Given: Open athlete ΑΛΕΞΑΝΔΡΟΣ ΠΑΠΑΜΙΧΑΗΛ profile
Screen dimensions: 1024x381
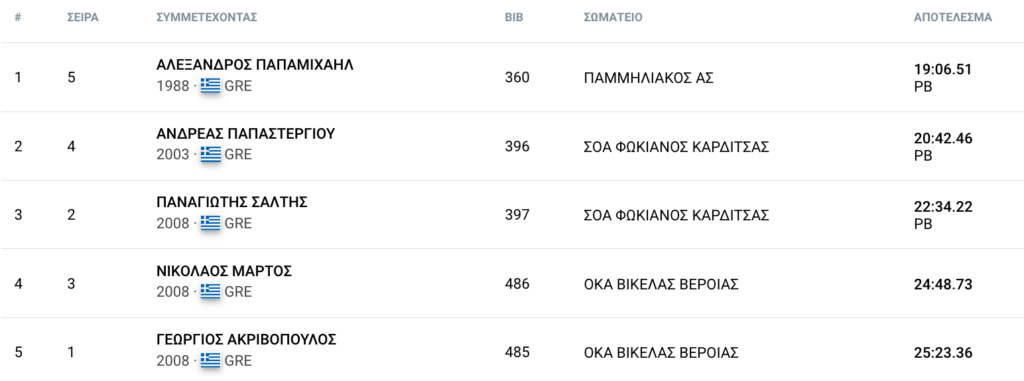Looking at the screenshot, I should coord(255,65).
